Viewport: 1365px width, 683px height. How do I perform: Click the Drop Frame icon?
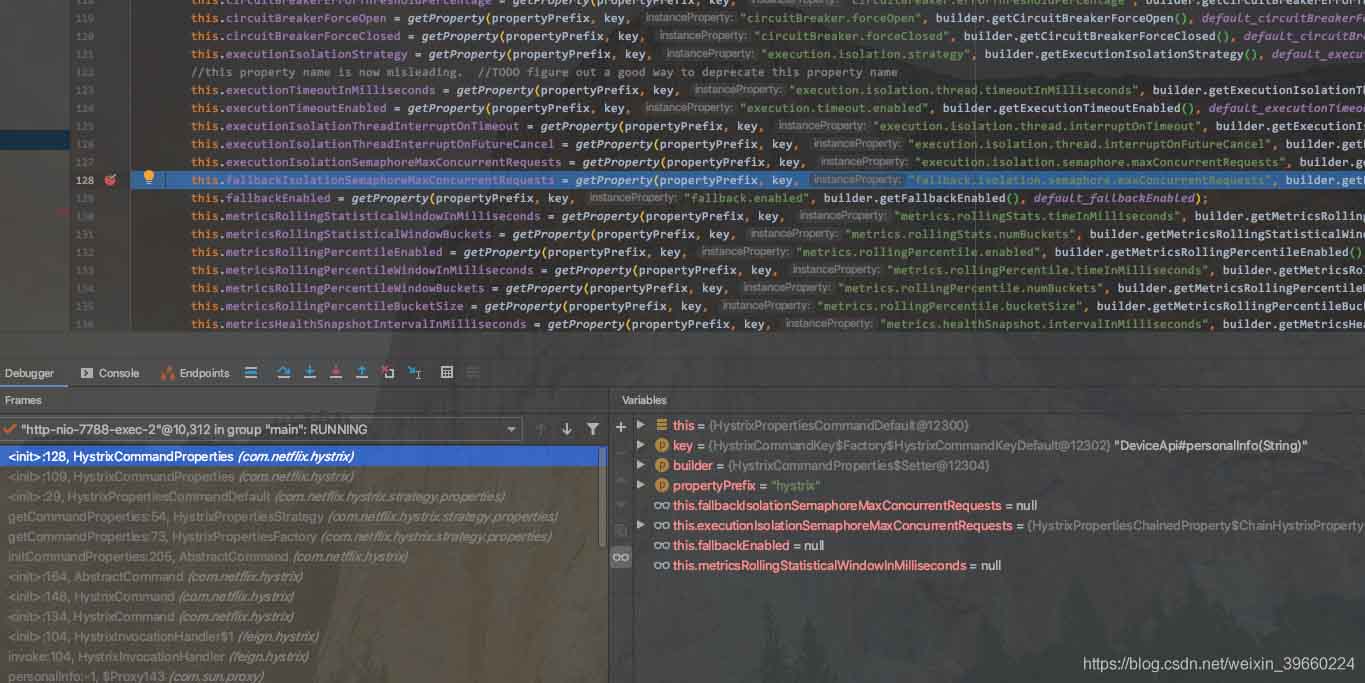click(x=388, y=372)
